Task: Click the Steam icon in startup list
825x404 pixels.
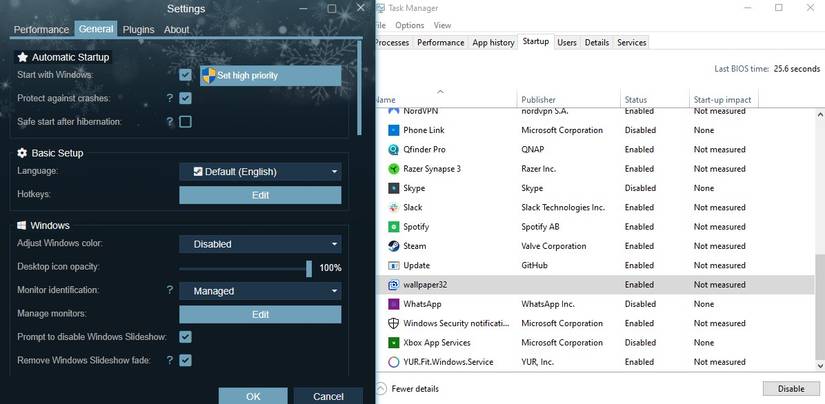Action: coord(394,246)
